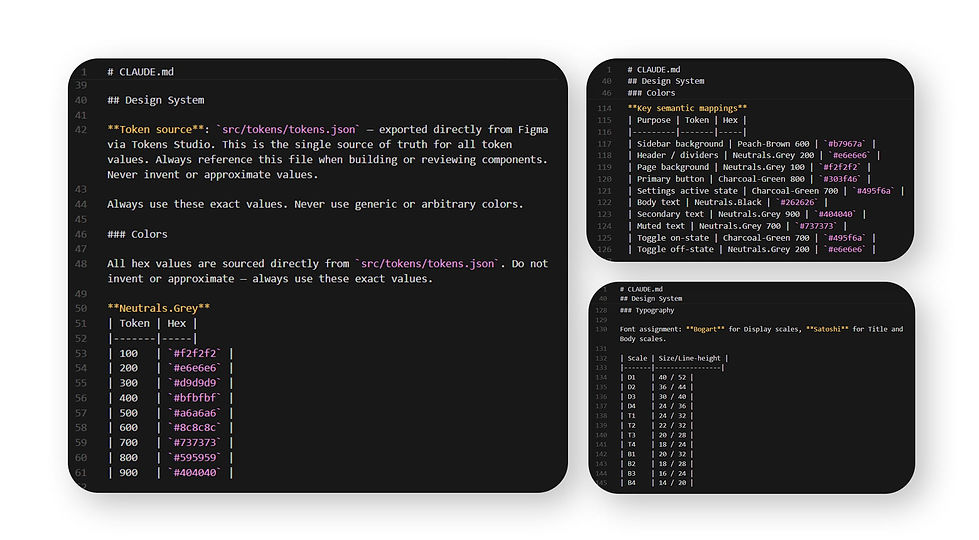Click the "## Design System" heading in the bottom-right panel
The image size is (979, 540).
(x=651, y=298)
